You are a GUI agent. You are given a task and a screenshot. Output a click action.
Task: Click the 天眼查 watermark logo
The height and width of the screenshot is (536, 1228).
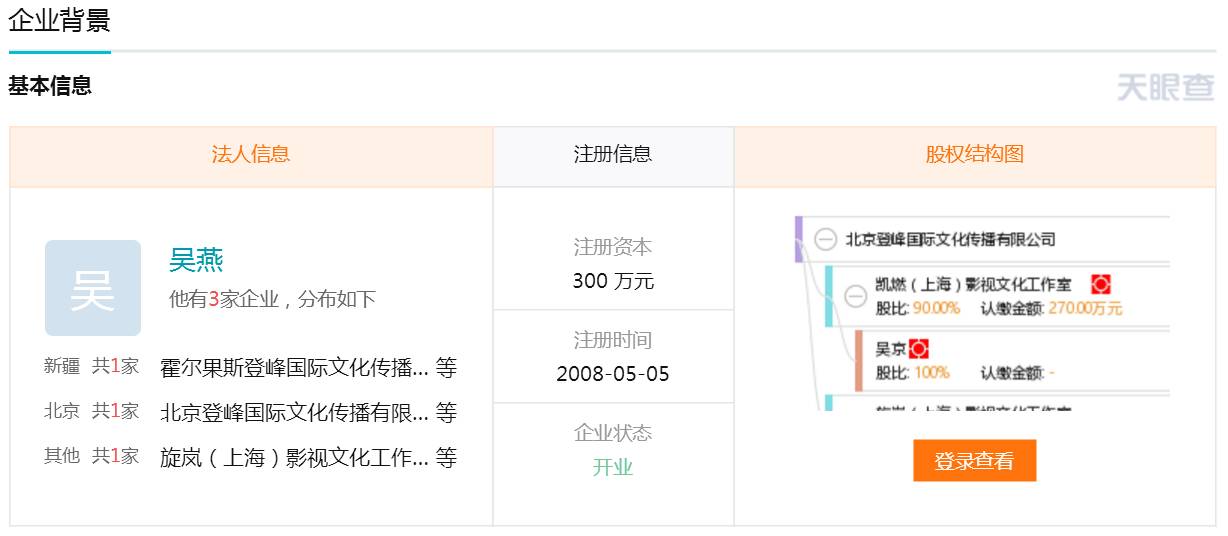[x=1165, y=88]
